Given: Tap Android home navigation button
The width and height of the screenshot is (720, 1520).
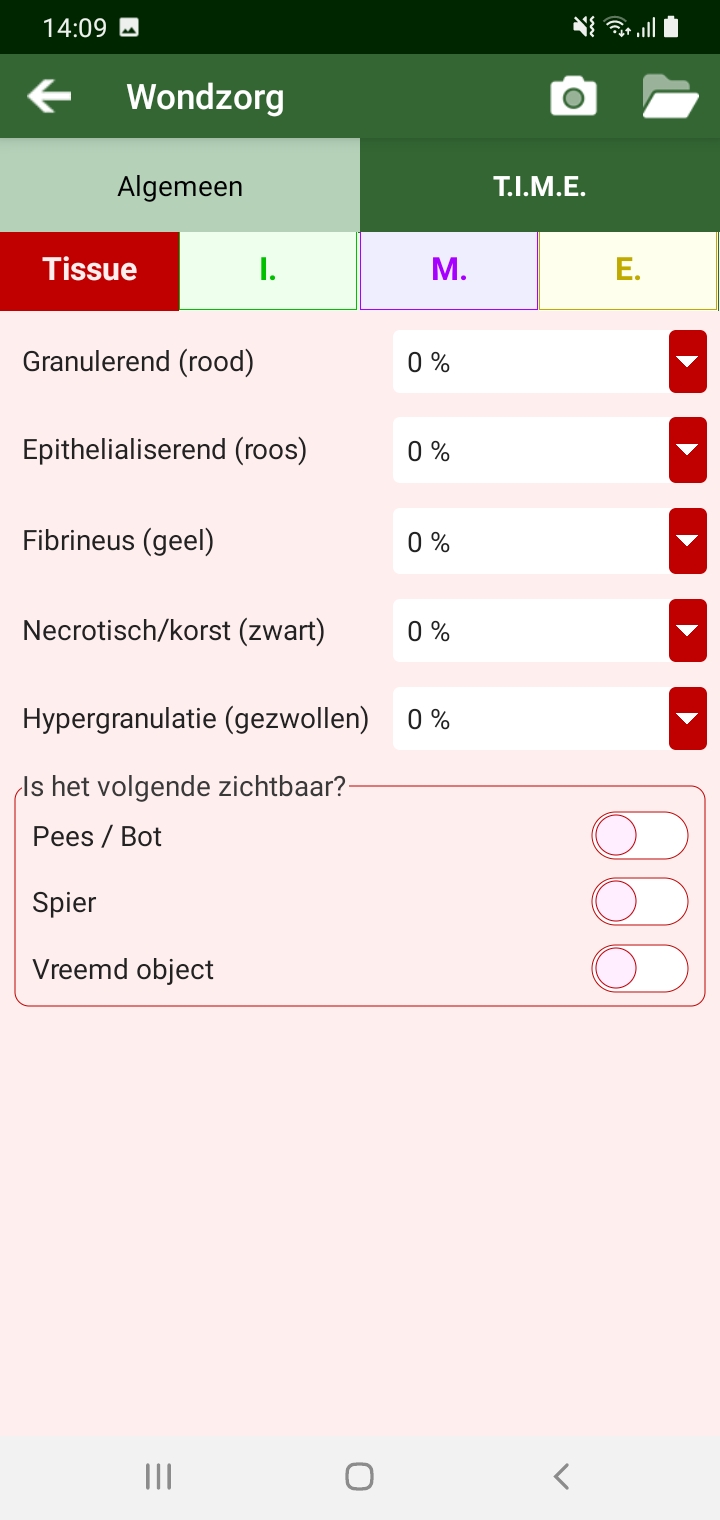Looking at the screenshot, I should click(359, 1476).
